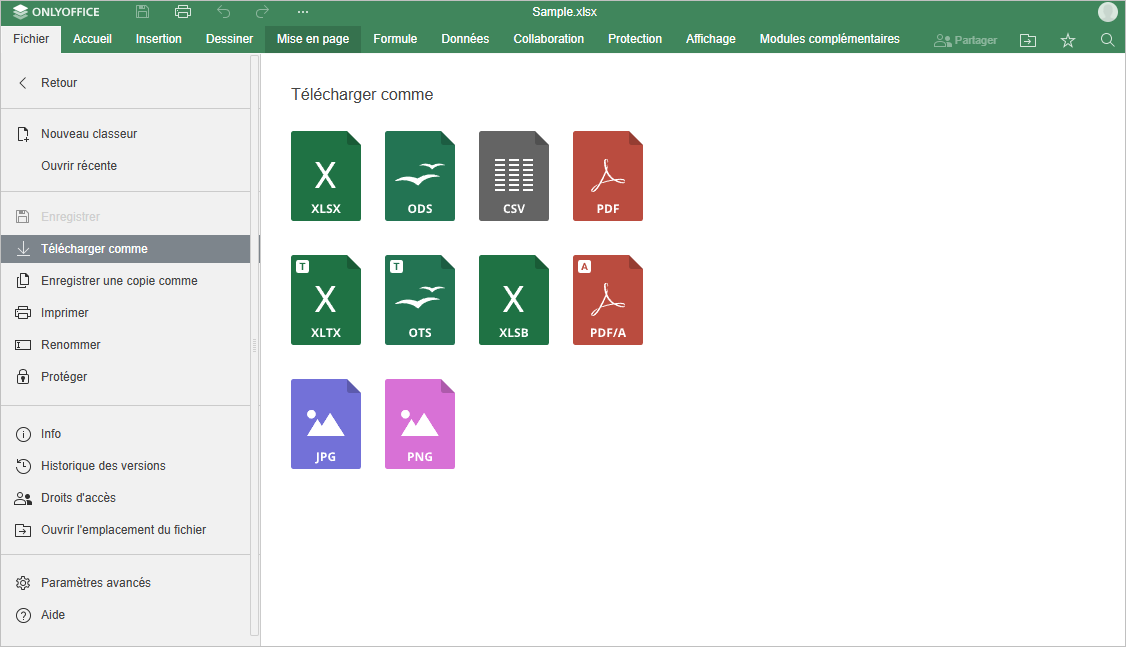Open Paramètres avancés settings
Screen dimensions: 1126x647
point(95,583)
